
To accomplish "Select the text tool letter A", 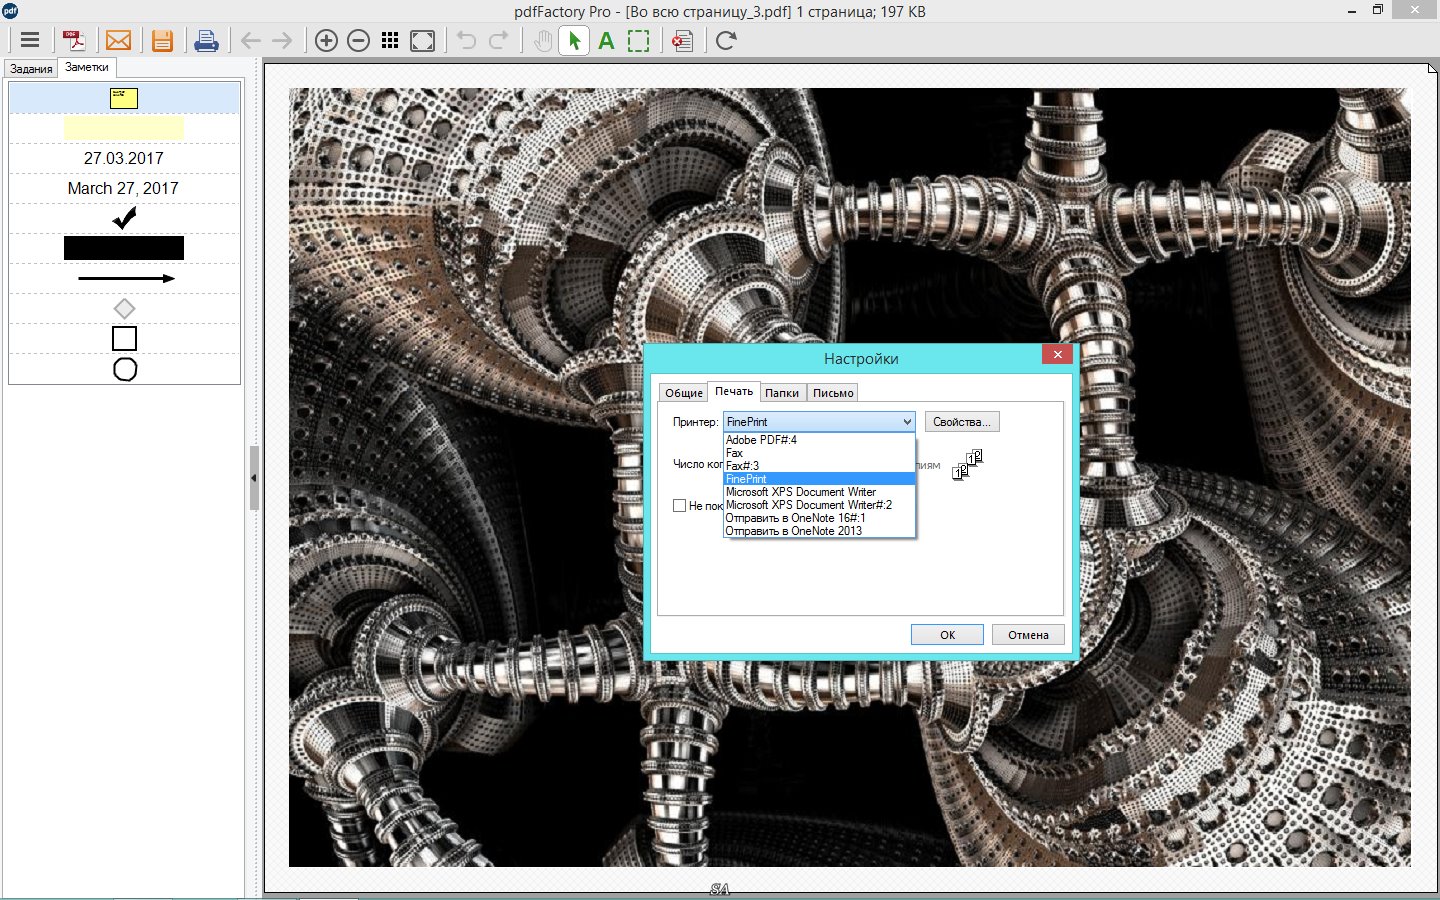I will tap(606, 40).
